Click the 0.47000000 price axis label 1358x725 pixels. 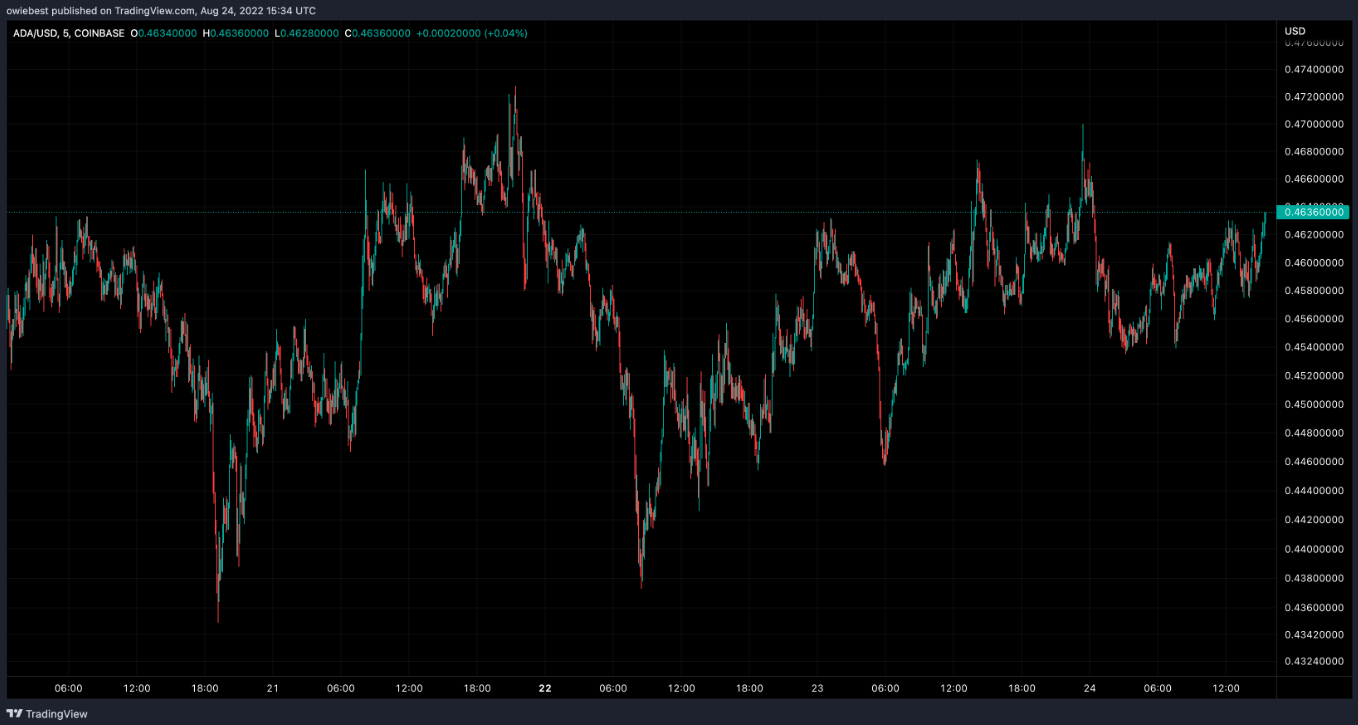(x=1313, y=124)
